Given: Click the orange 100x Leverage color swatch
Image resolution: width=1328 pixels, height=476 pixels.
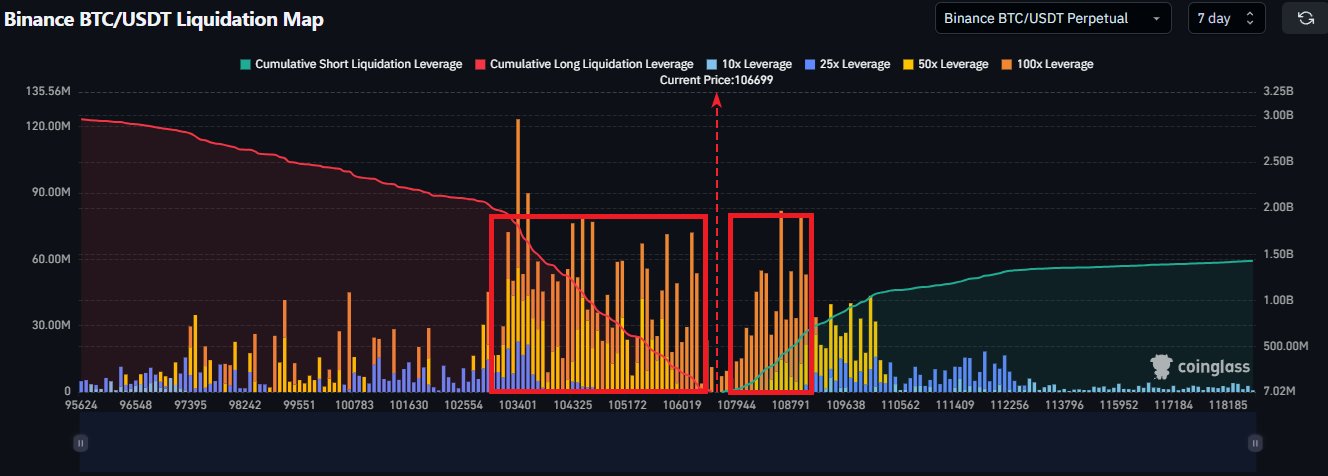Looking at the screenshot, I should pos(1007,64).
